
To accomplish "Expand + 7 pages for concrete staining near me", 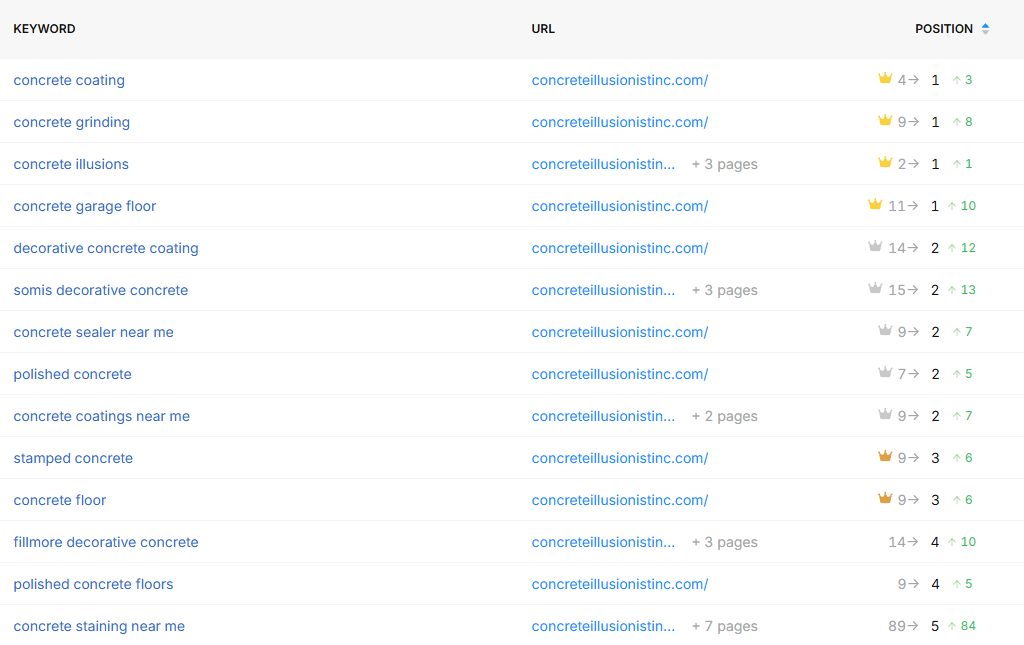I will (x=725, y=626).
